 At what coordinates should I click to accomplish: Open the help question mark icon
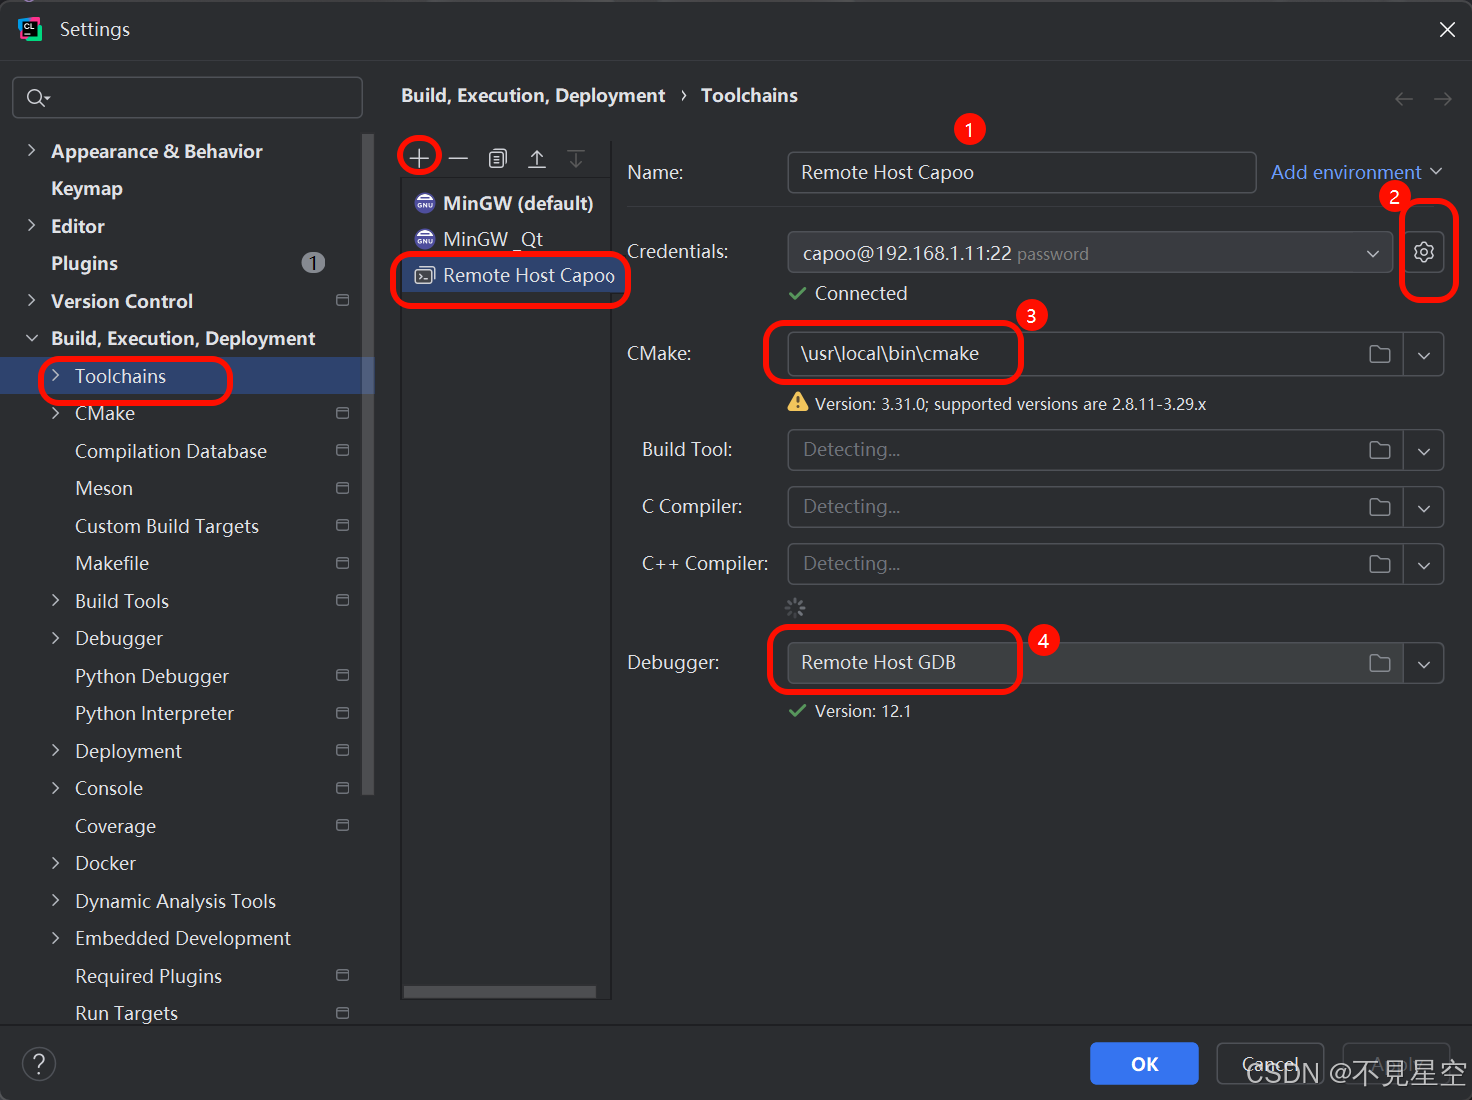(x=39, y=1064)
